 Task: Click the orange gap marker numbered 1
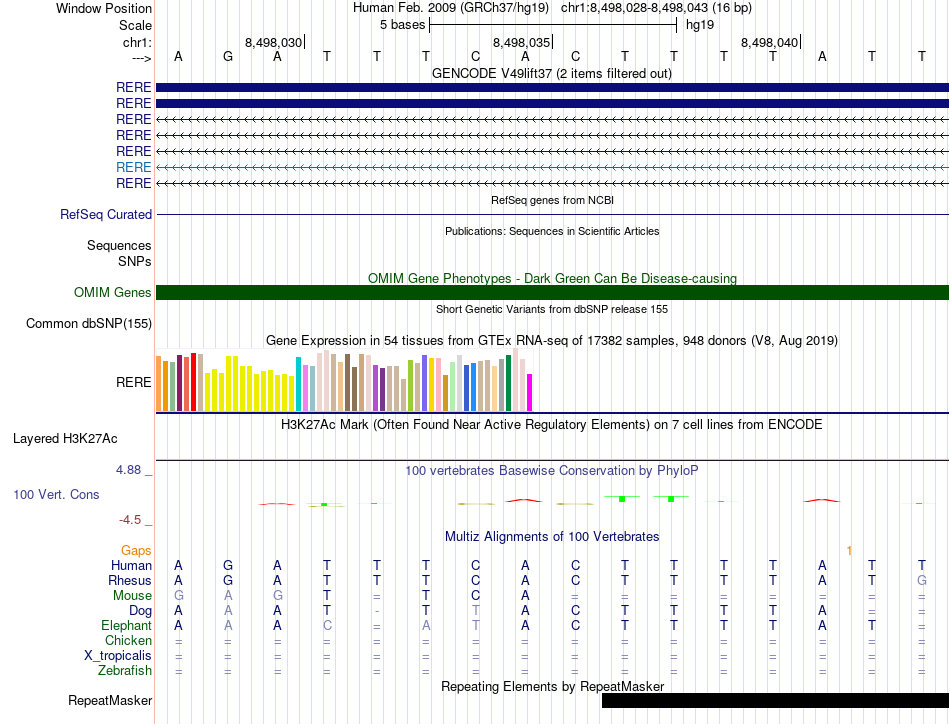(x=849, y=551)
